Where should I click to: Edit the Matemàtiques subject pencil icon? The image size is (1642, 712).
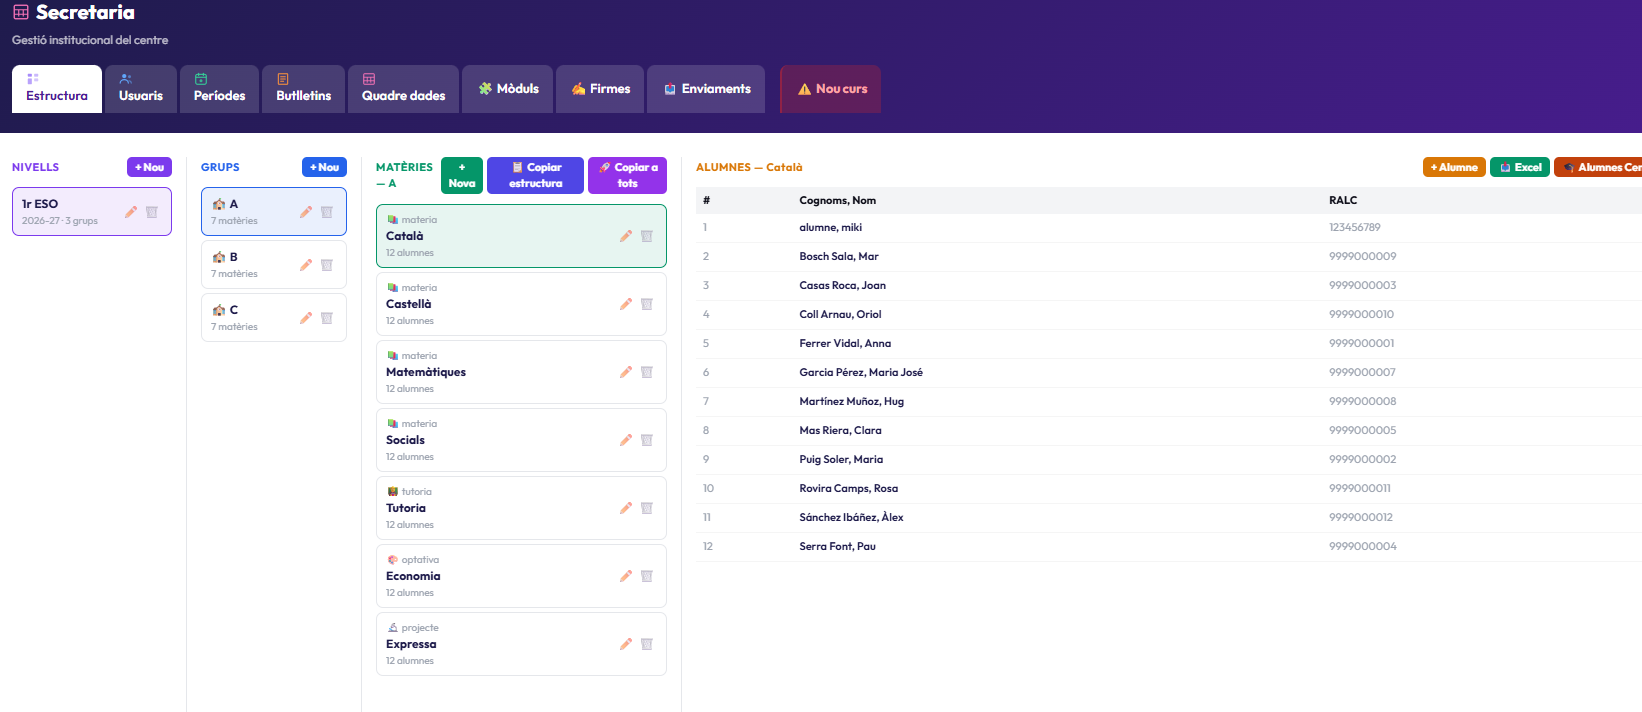626,372
